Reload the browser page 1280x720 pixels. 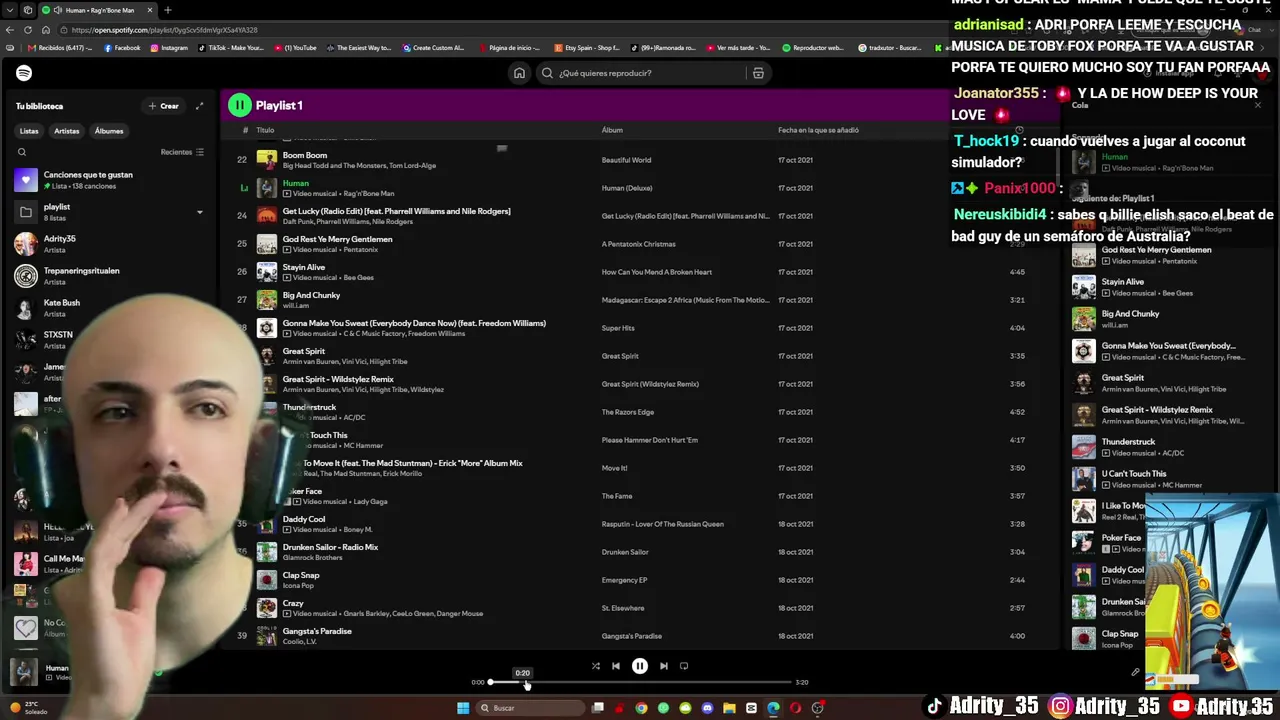tap(28, 30)
